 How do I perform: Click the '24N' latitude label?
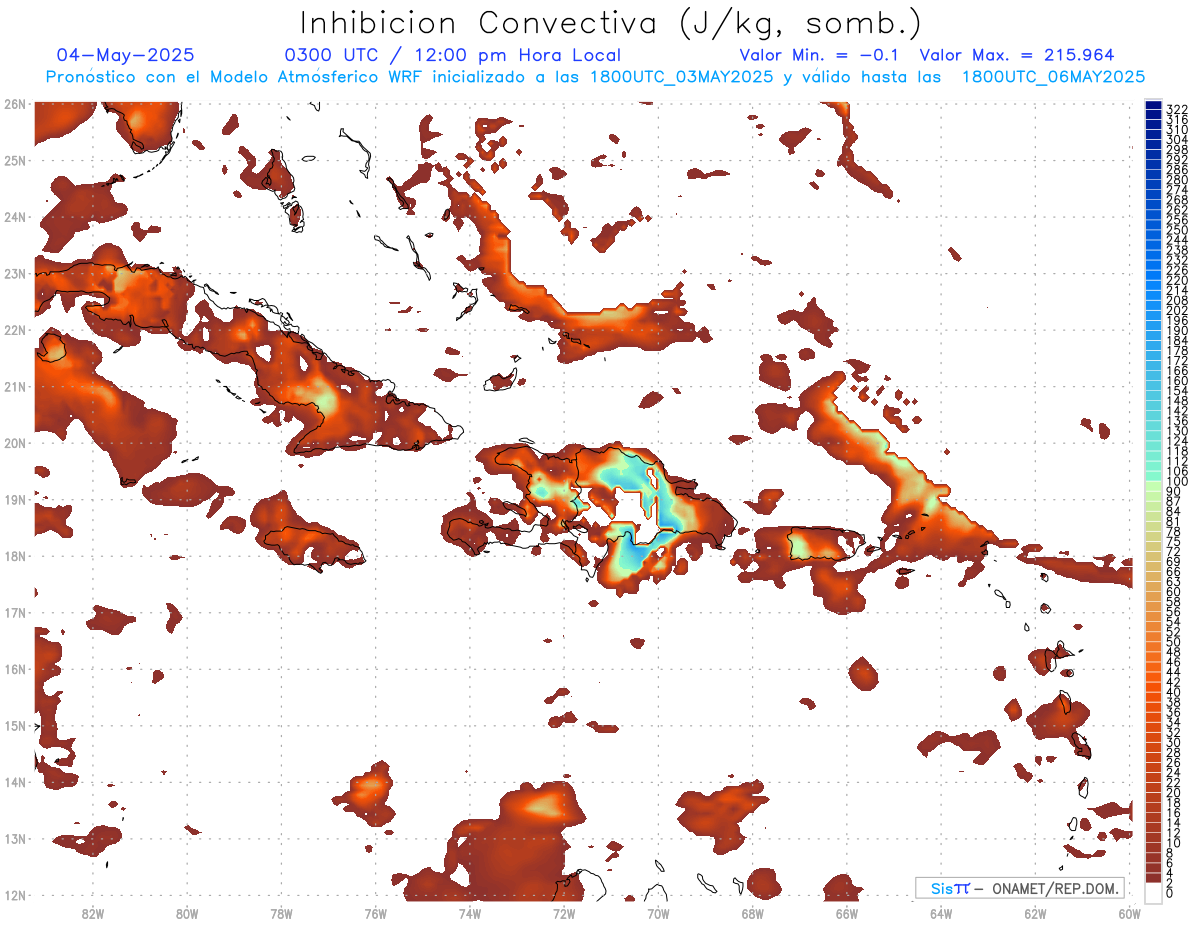[15, 217]
